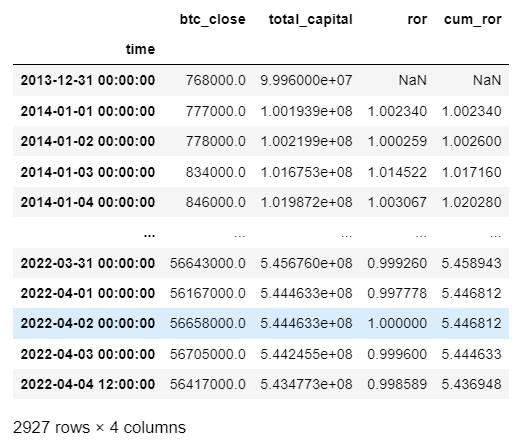Image resolution: width=517 pixels, height=446 pixels.
Task: Click cum_ror 5.446812 in 2022-04-02 row
Action: pyautogui.click(x=471, y=323)
